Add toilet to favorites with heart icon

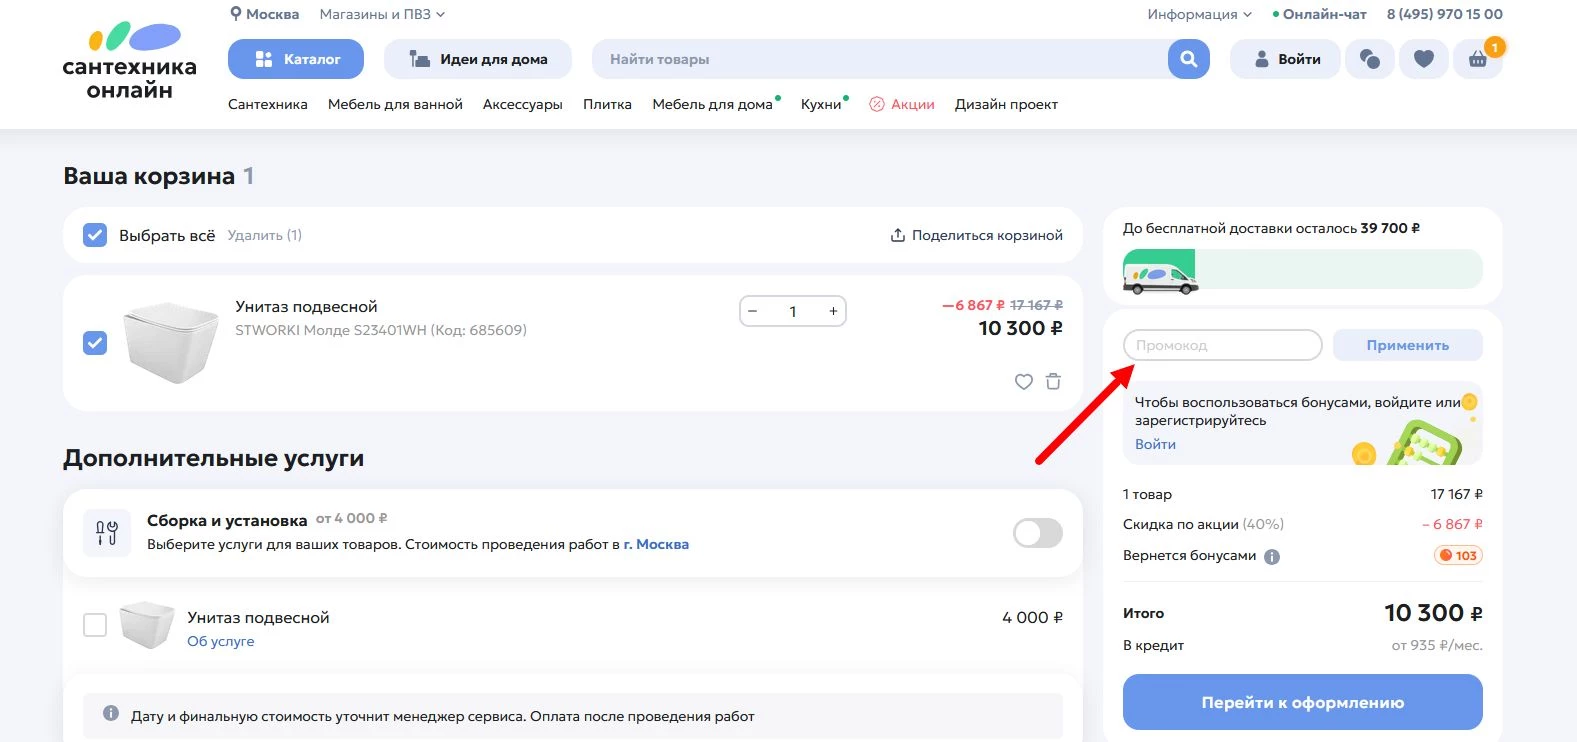[x=1023, y=381]
